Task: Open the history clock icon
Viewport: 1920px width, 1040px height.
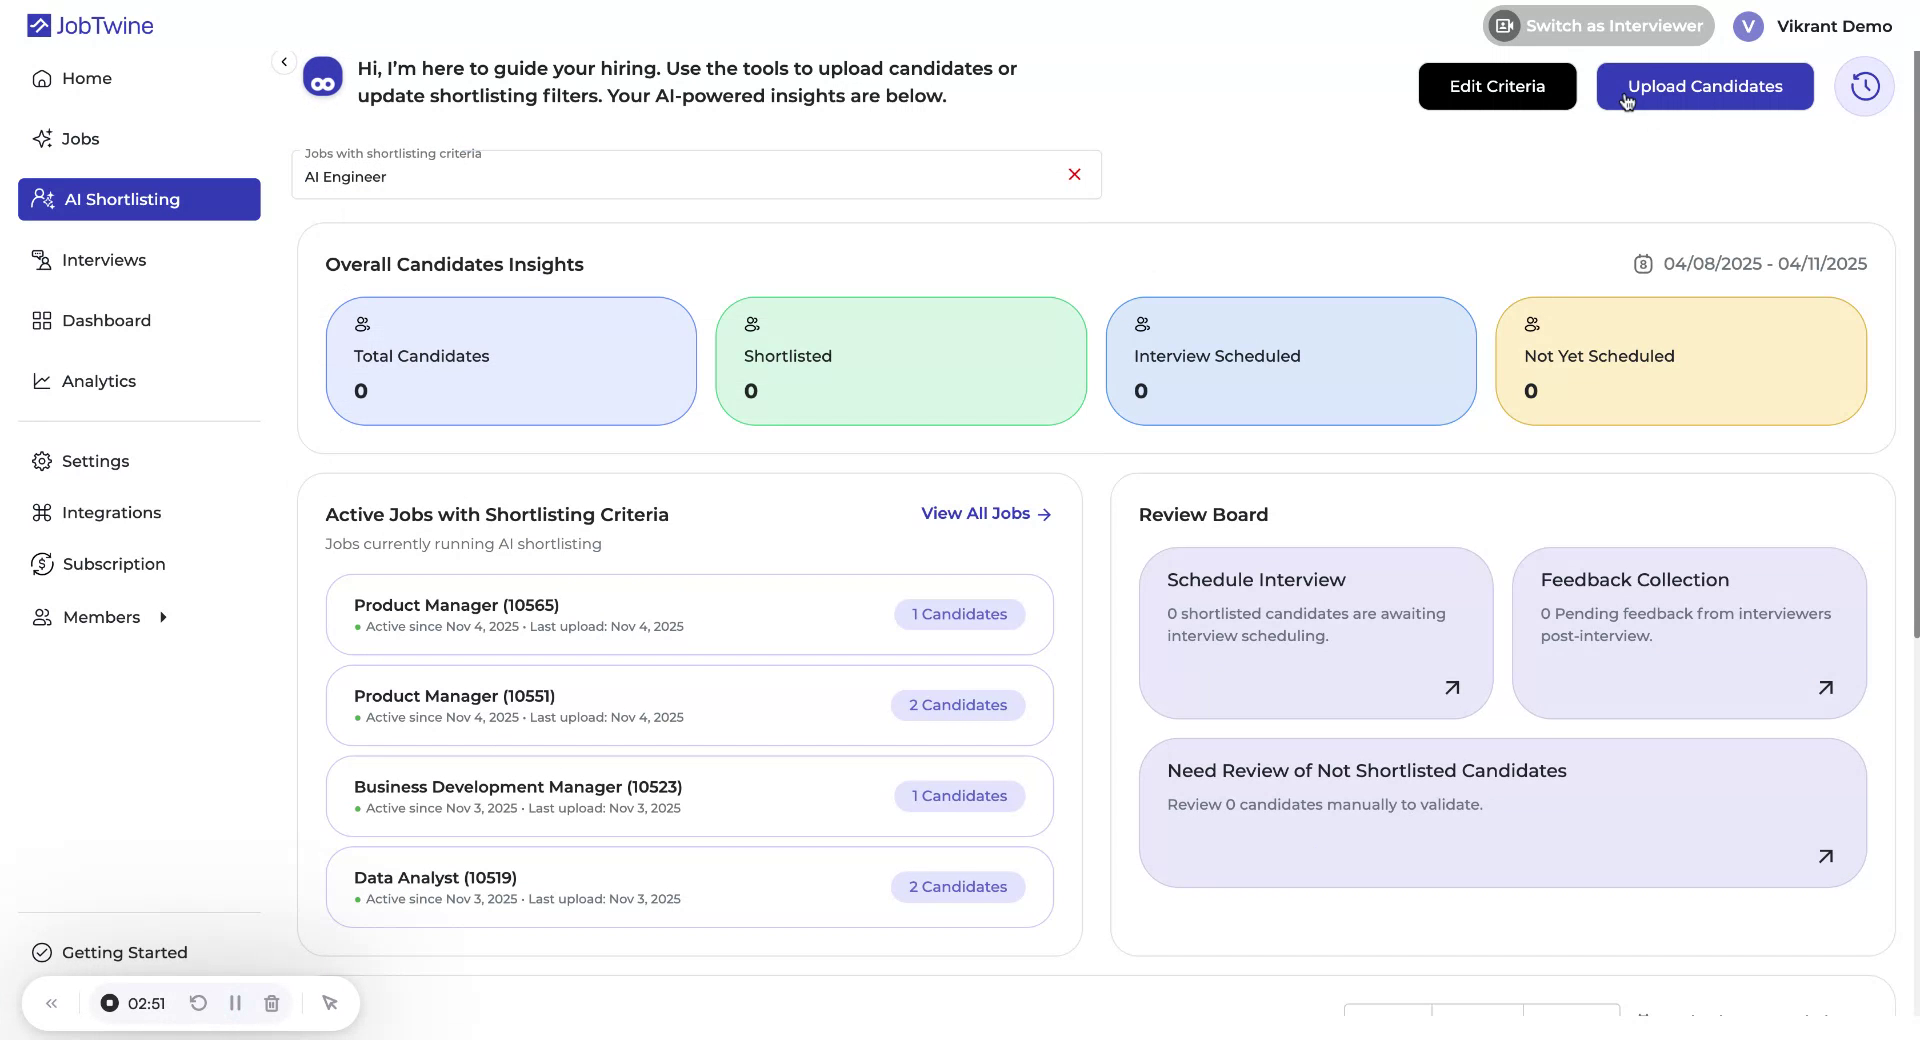Action: pos(1864,87)
